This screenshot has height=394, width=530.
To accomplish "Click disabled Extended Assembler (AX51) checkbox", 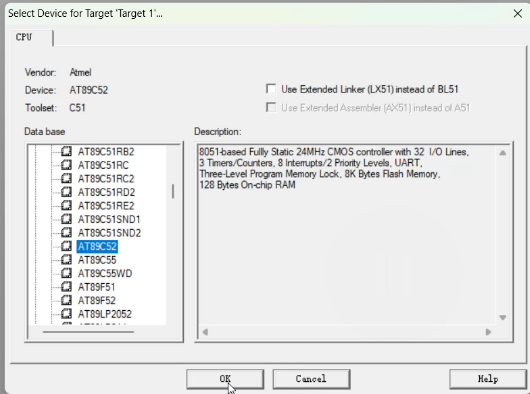I will click(271, 107).
